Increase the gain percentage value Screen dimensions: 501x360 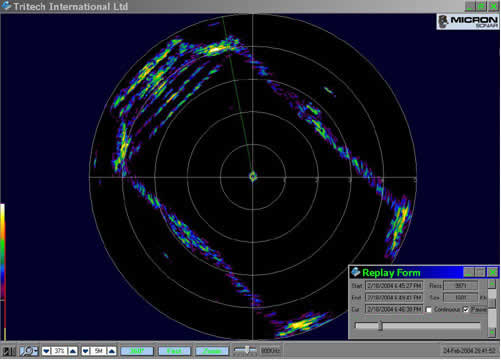click(x=73, y=351)
